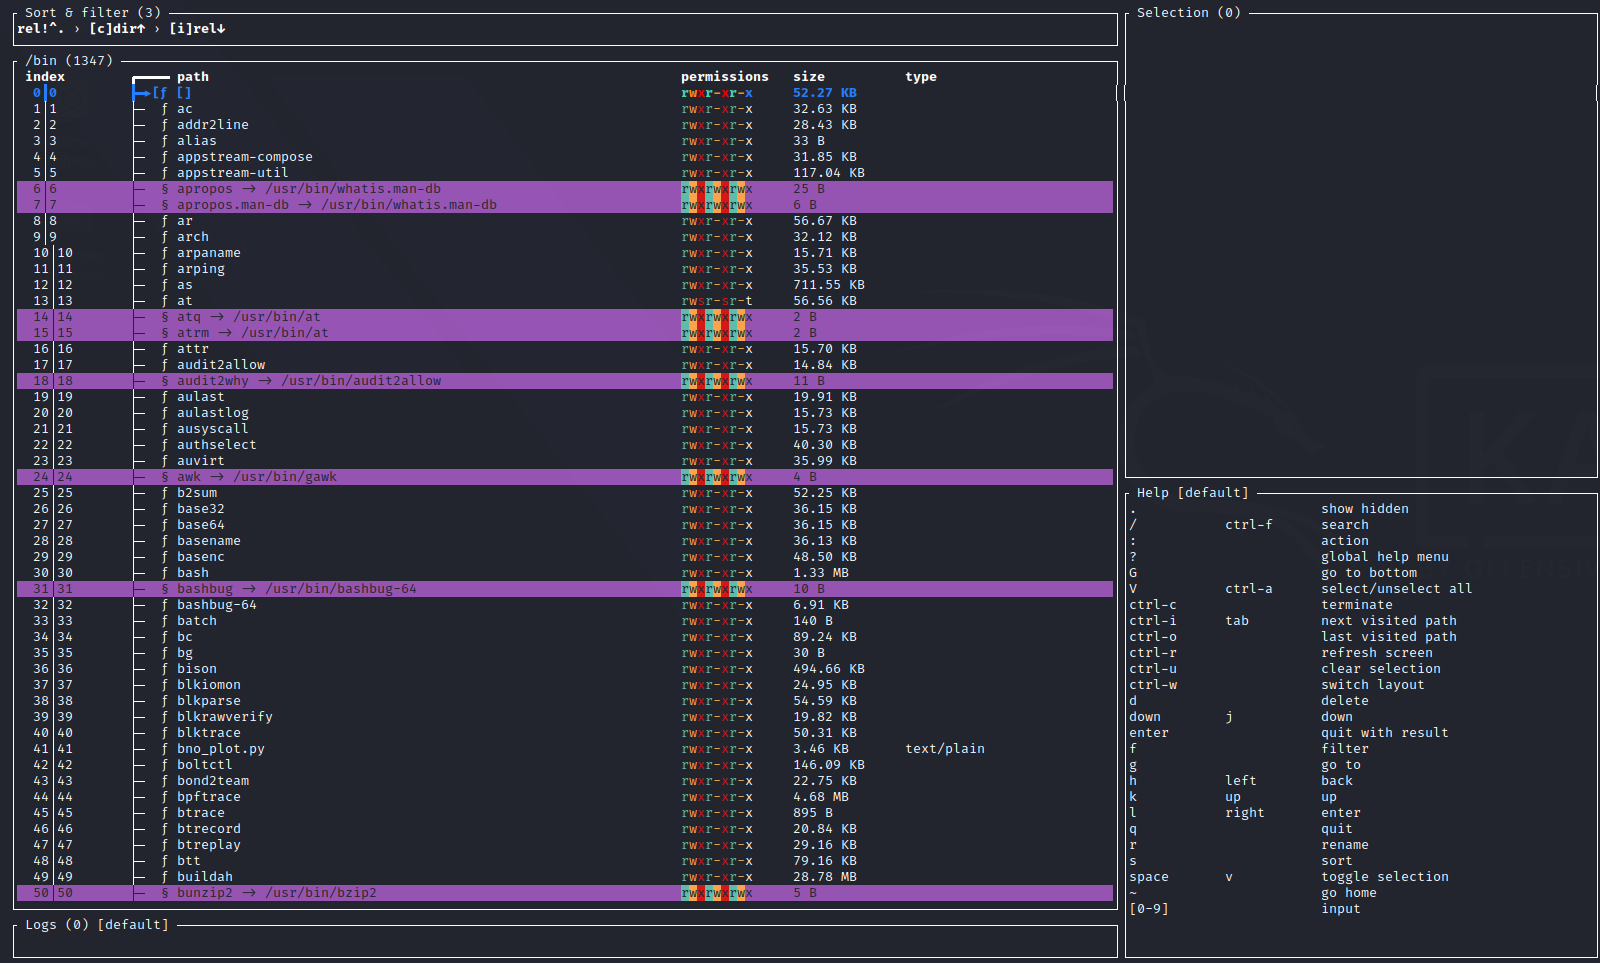Click the 'show hidden' help entry
The image size is (1600, 963).
click(x=1365, y=509)
